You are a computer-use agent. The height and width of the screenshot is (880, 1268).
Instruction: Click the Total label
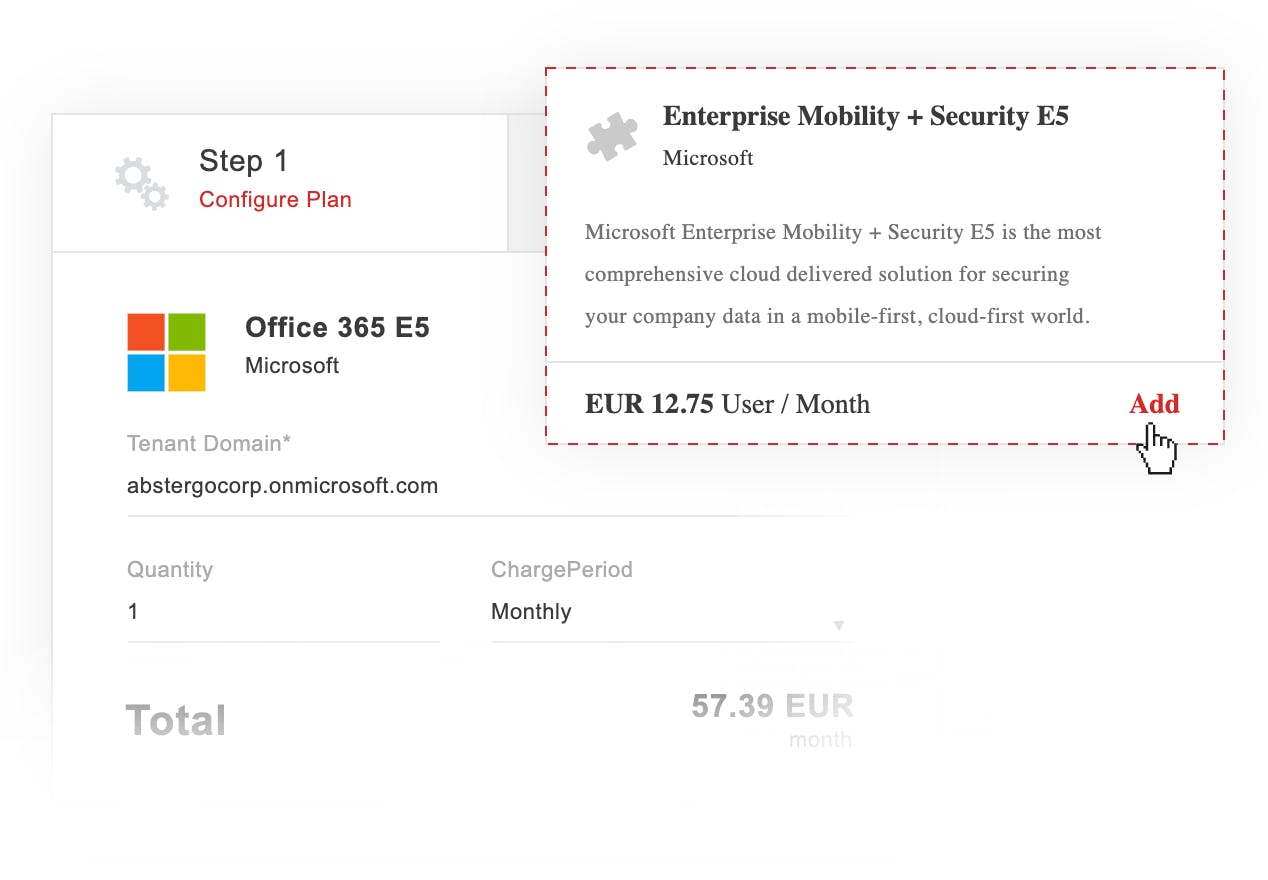pos(176,720)
